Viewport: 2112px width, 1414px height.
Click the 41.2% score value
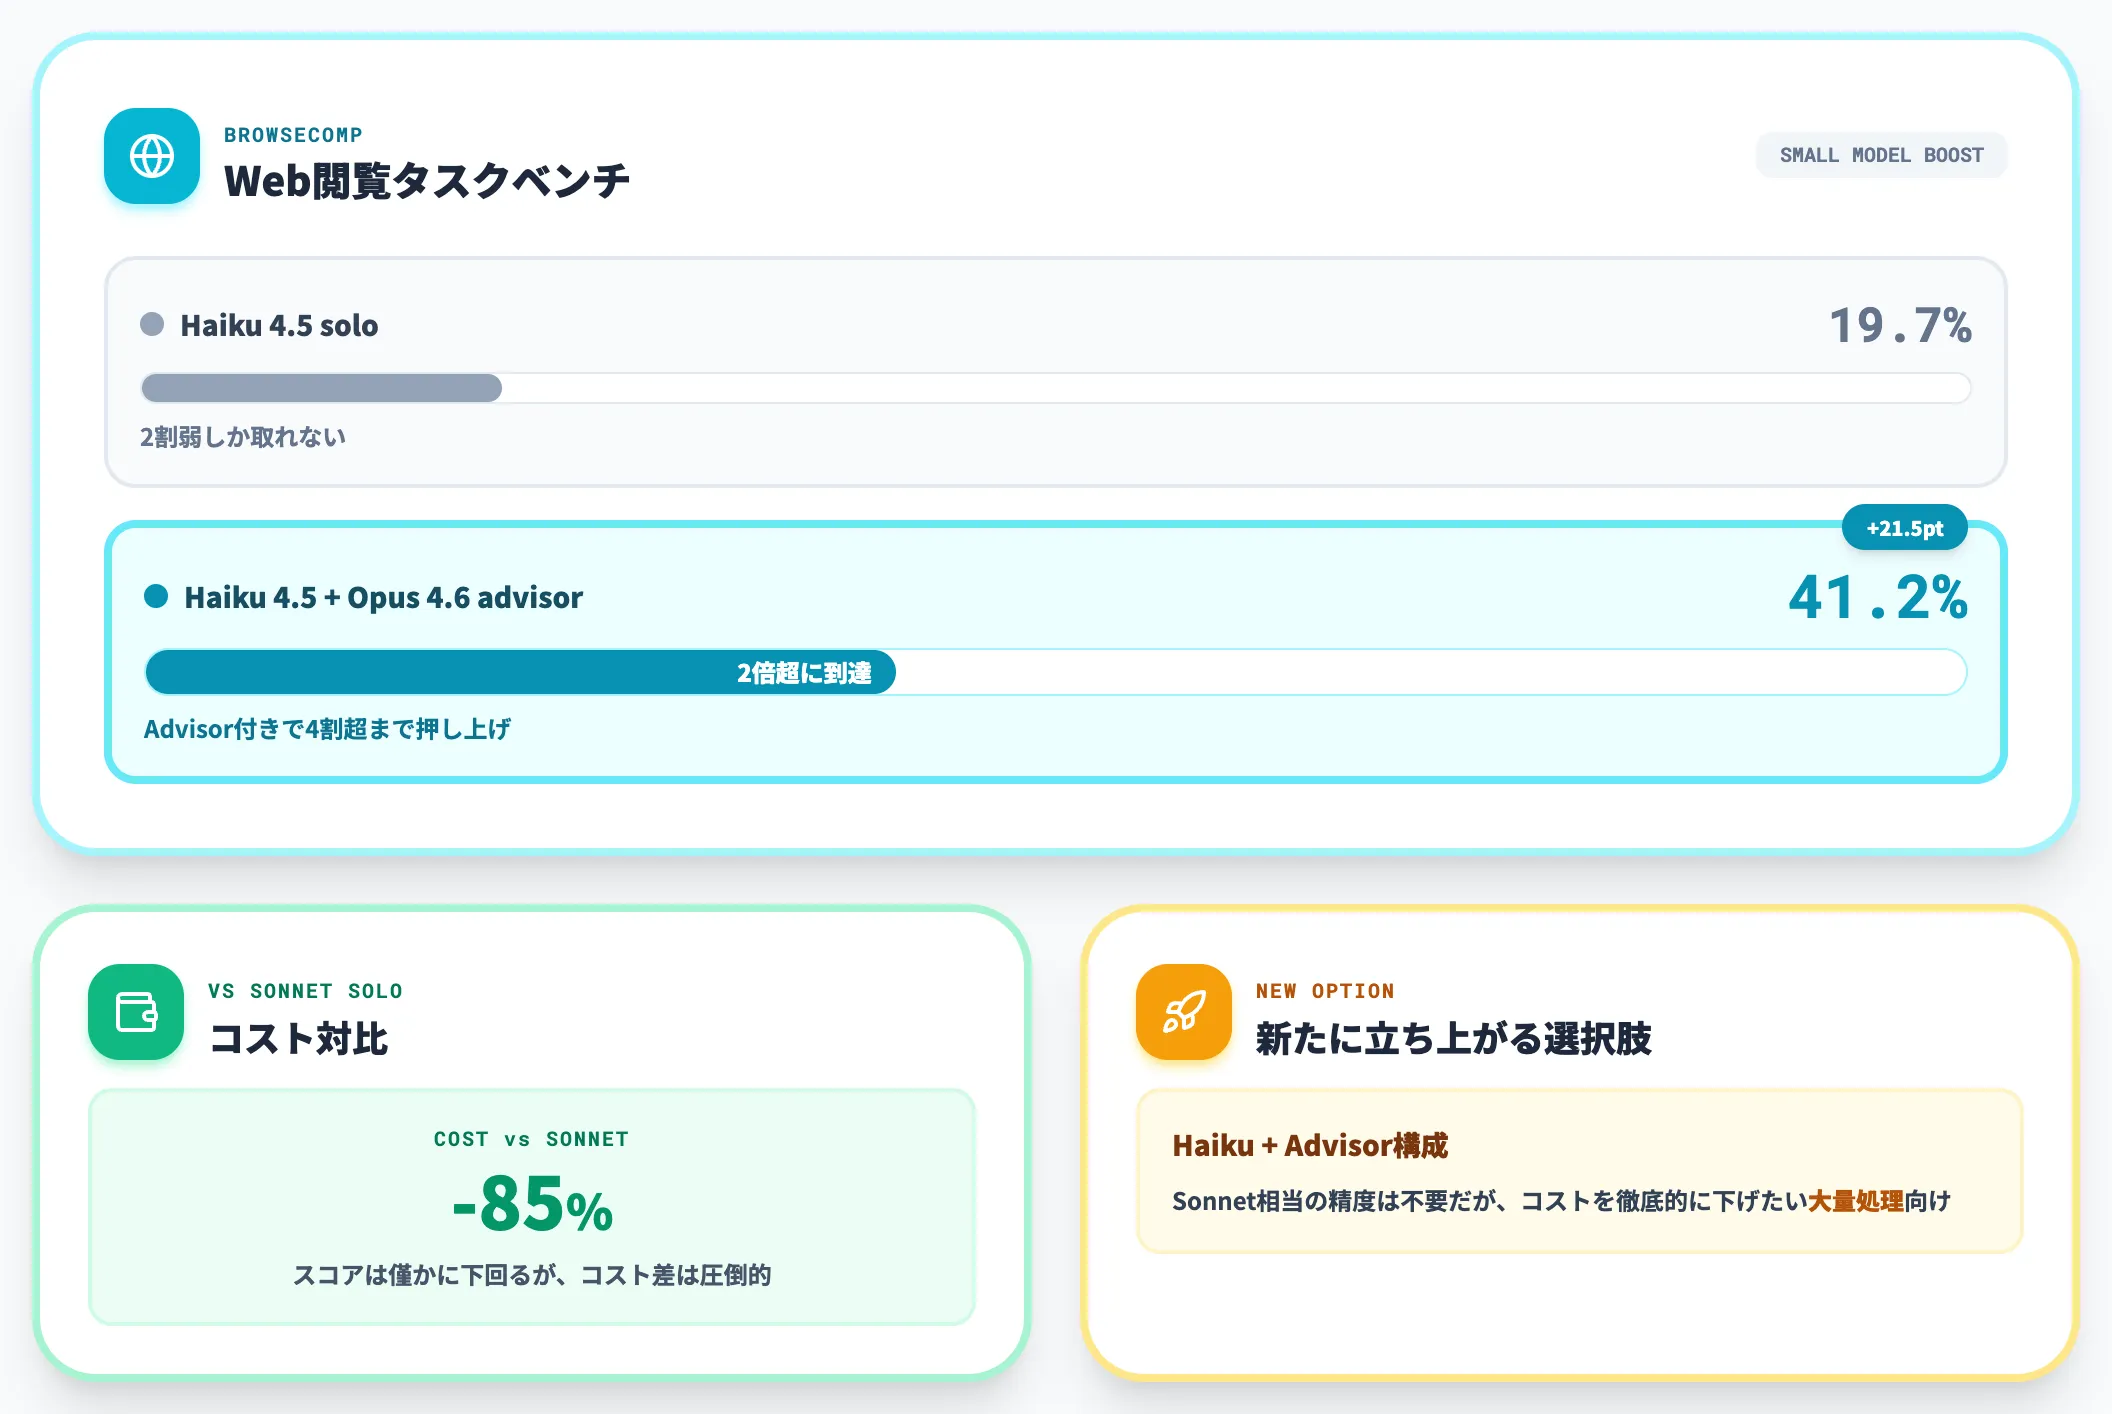coord(1878,597)
